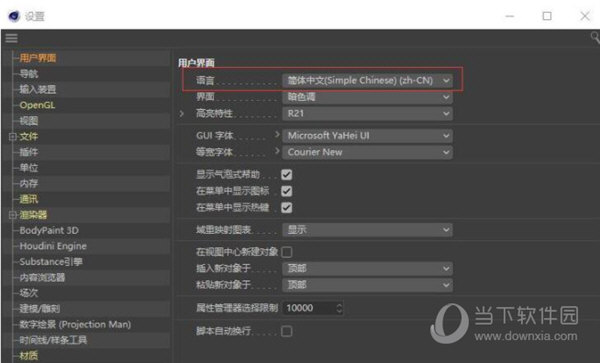Open the 等宽字体 Courier New dropdown
Viewport: 600px width, 363px height.
pyautogui.click(x=367, y=152)
